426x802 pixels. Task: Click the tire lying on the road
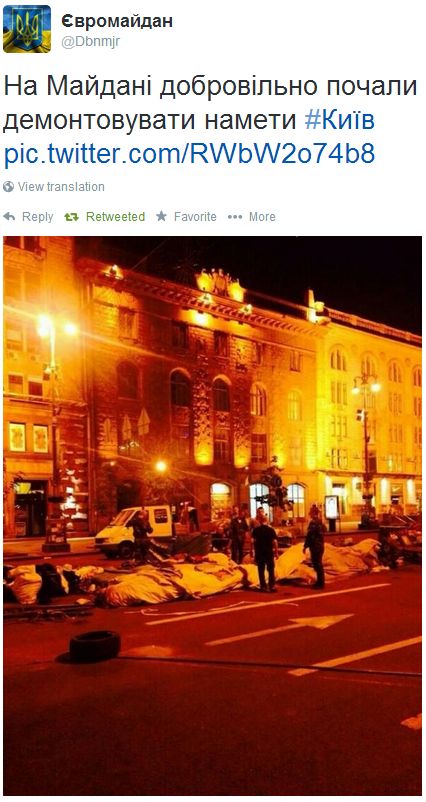point(95,647)
